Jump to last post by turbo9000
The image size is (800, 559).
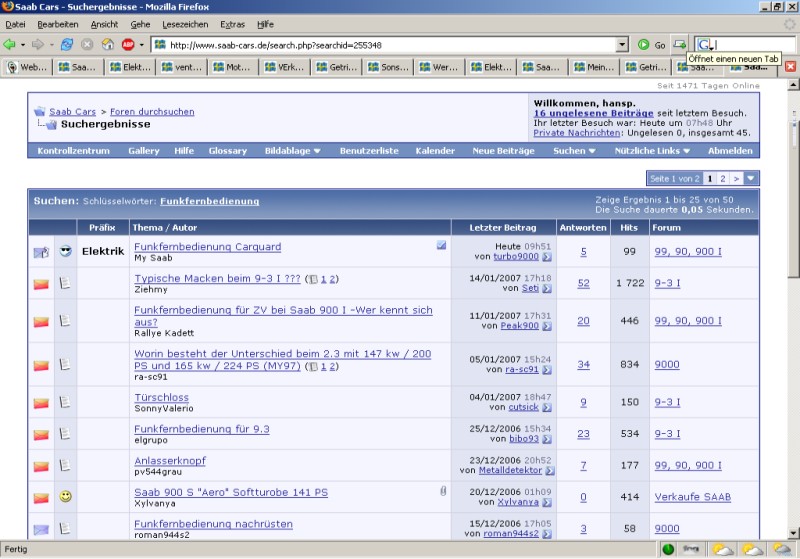[x=547, y=257]
